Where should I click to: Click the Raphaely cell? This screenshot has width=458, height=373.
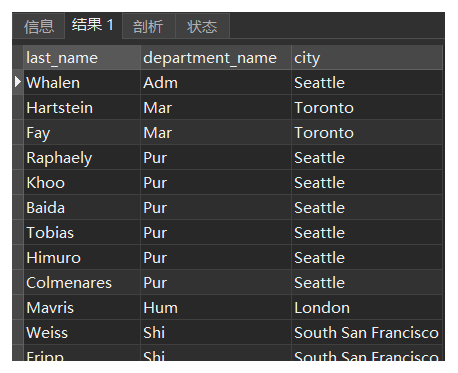pos(82,158)
